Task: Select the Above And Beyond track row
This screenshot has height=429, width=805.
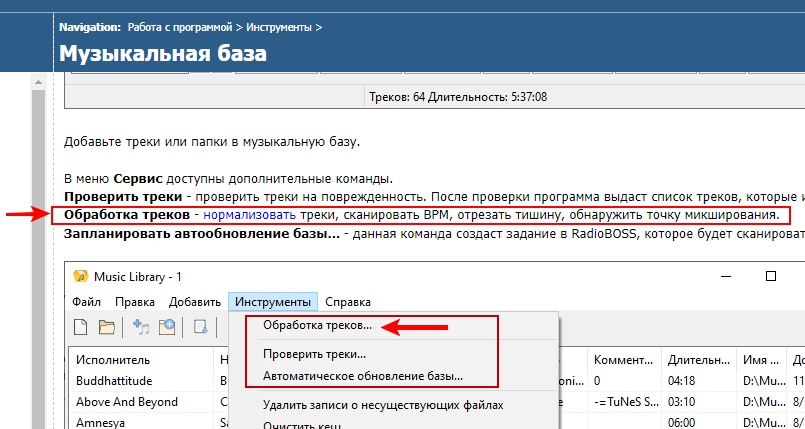Action: [x=127, y=401]
